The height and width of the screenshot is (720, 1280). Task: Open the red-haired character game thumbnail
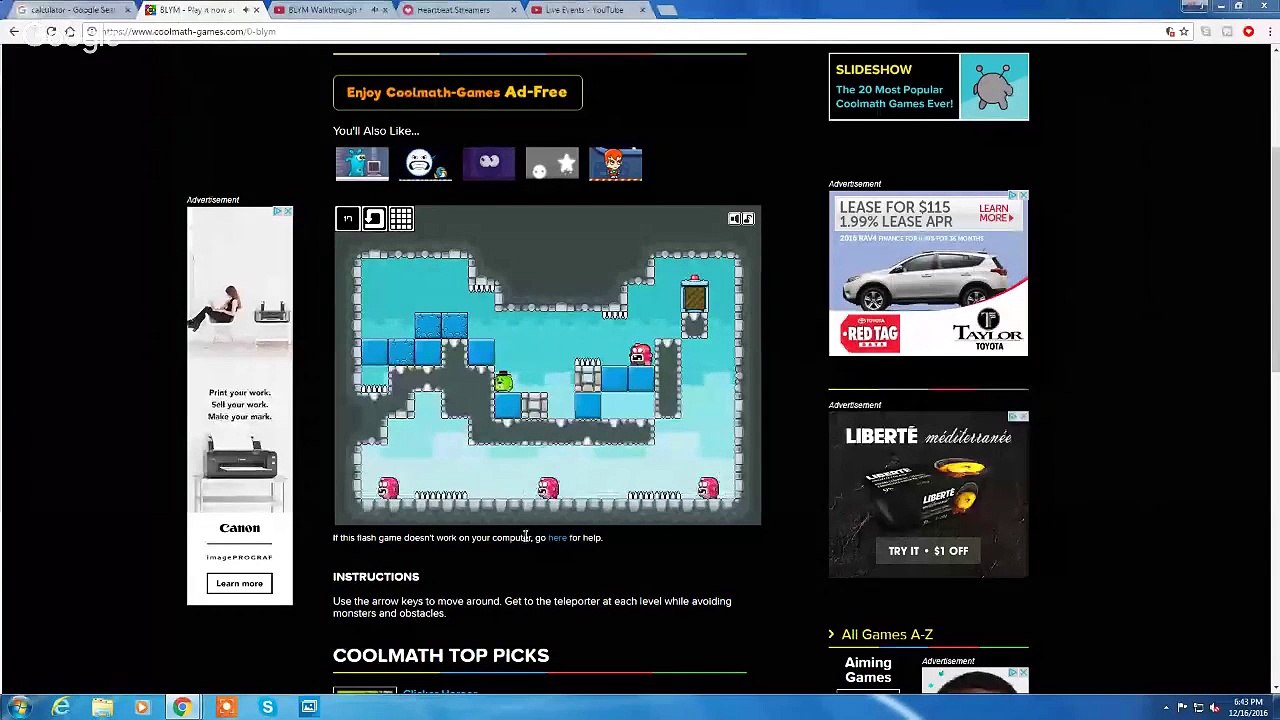click(x=616, y=163)
